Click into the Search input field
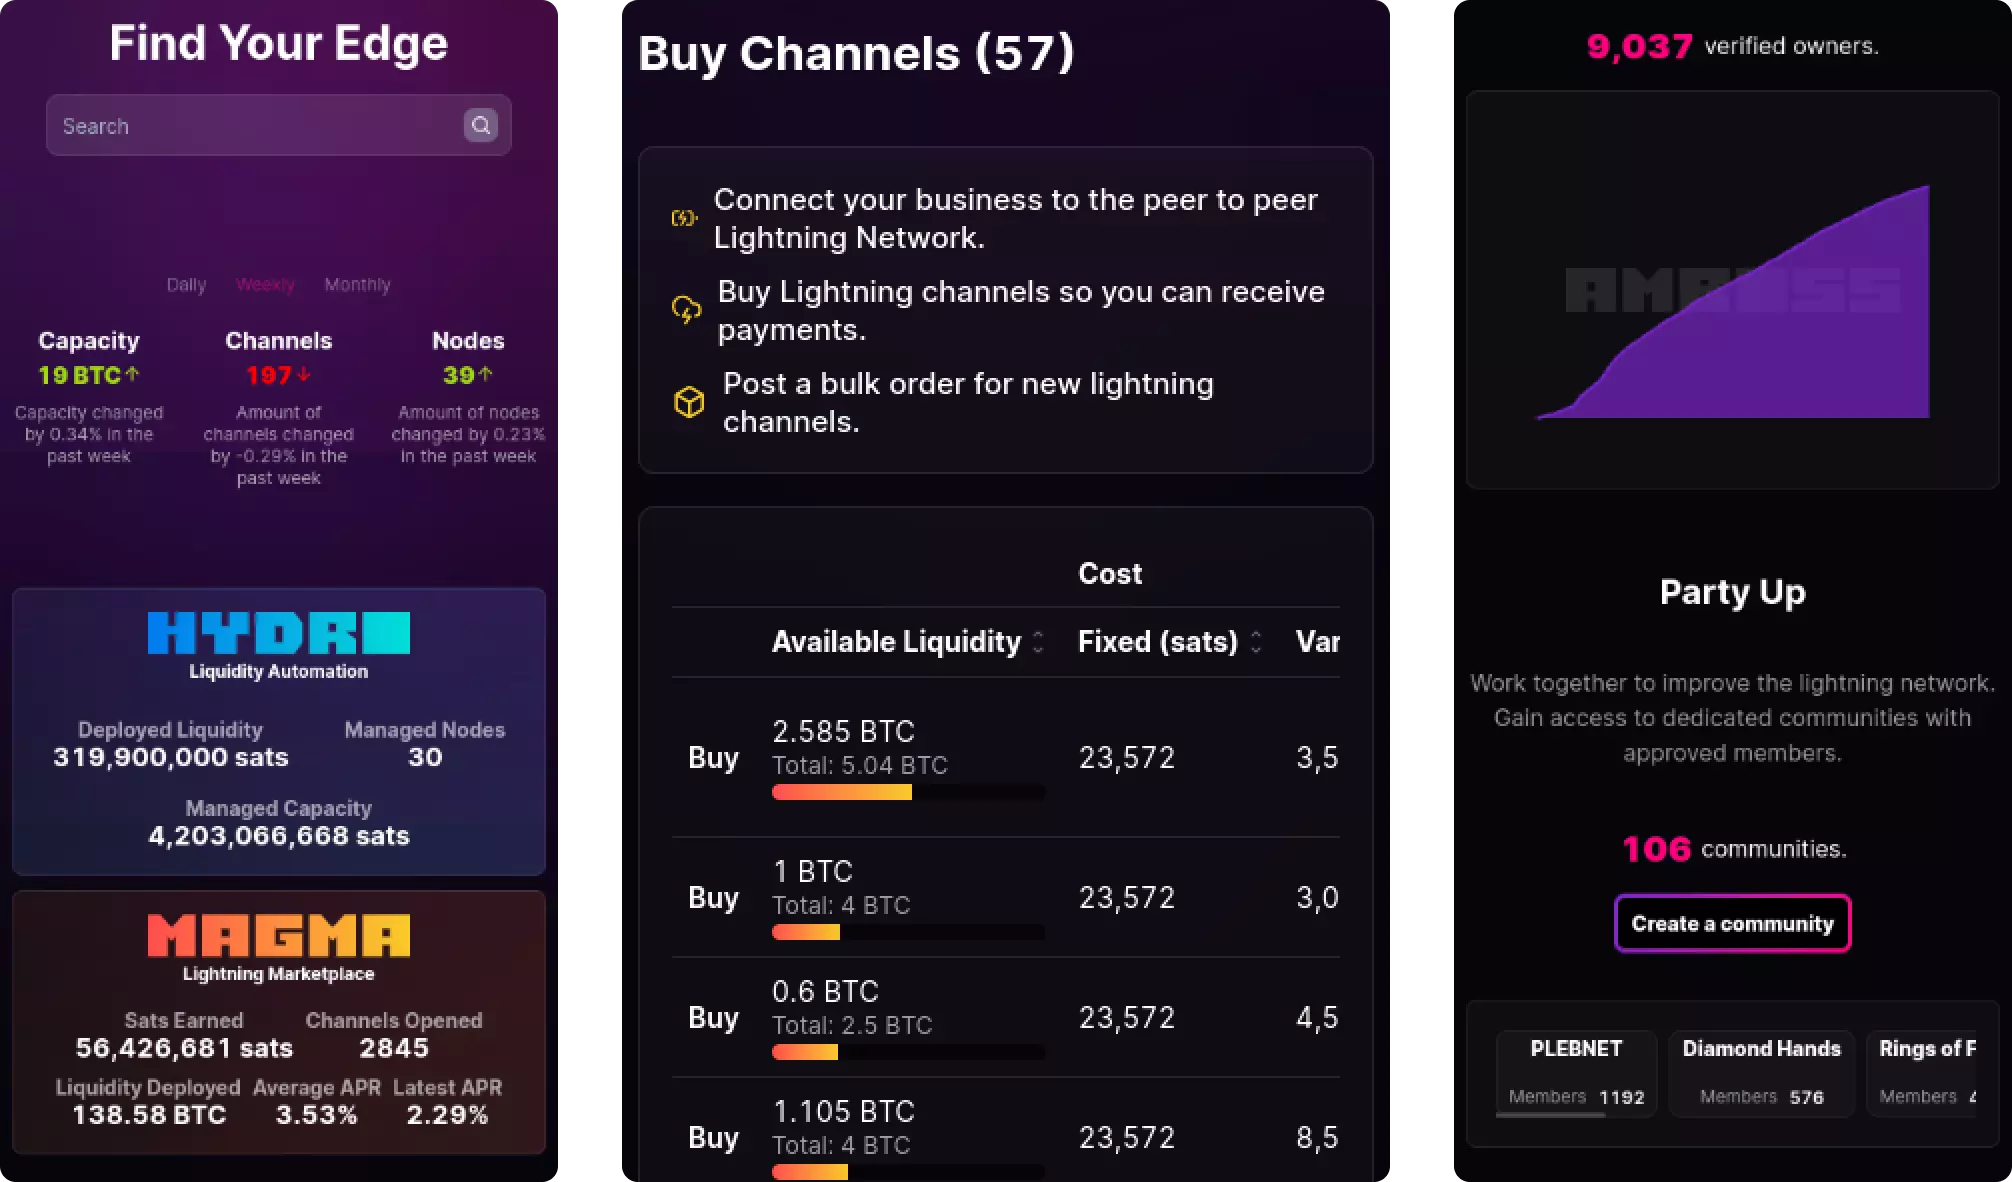The height and width of the screenshot is (1182, 2012). pos(250,126)
